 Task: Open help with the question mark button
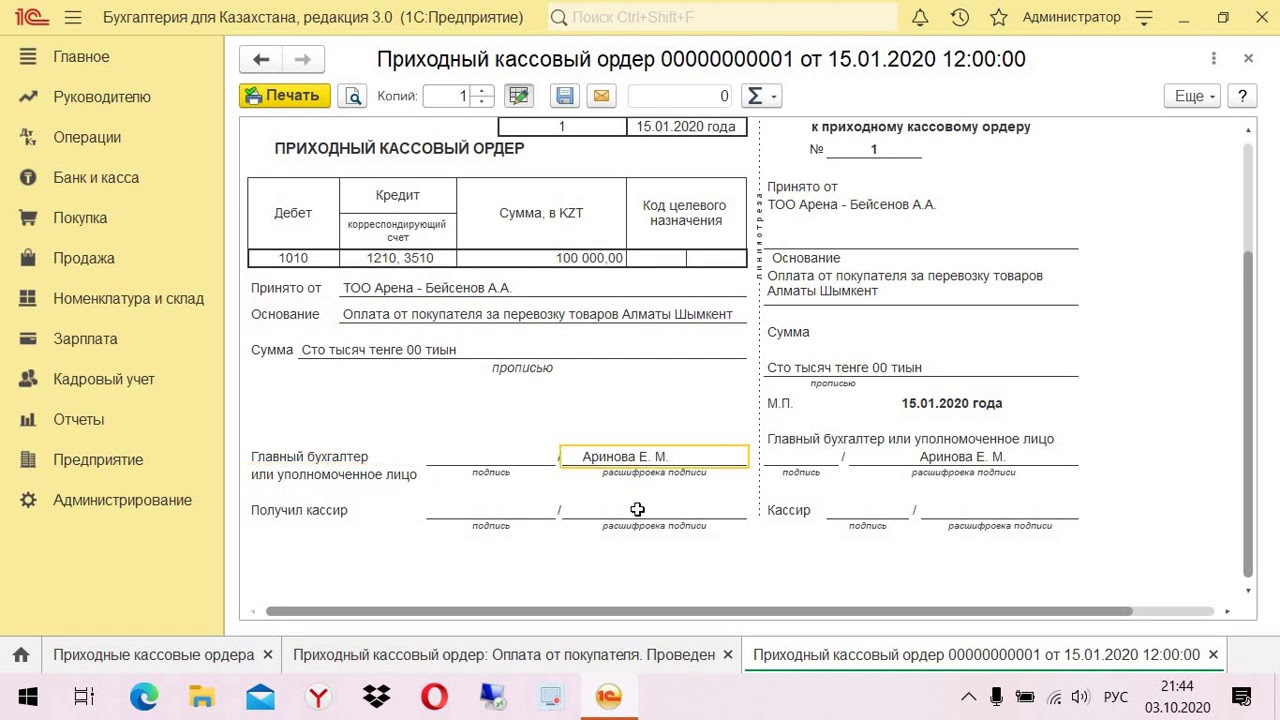1242,96
